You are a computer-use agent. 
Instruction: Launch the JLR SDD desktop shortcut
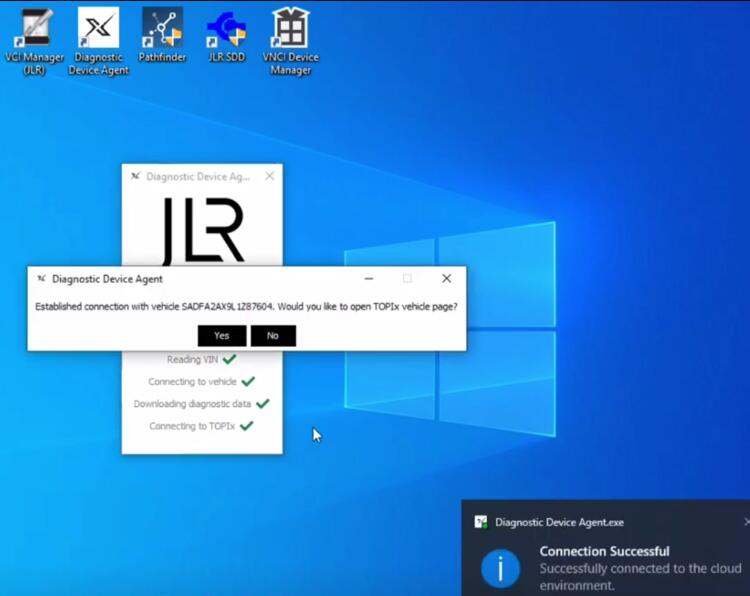tap(226, 37)
